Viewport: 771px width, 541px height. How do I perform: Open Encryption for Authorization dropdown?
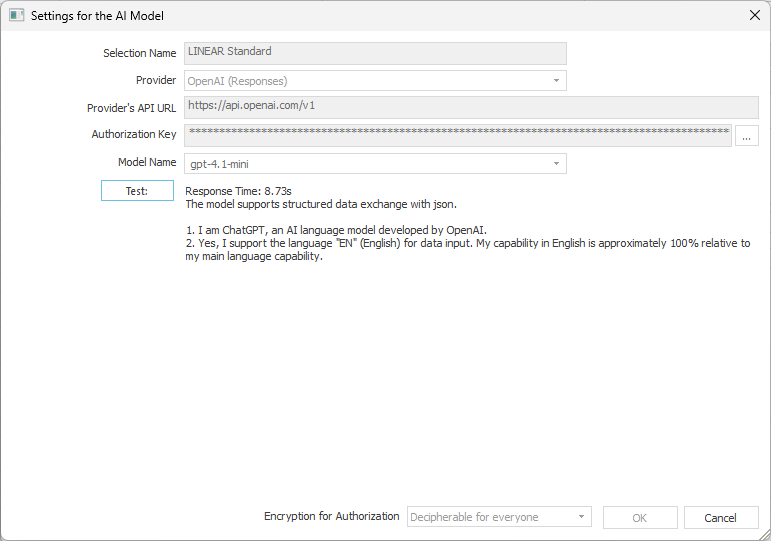point(499,517)
